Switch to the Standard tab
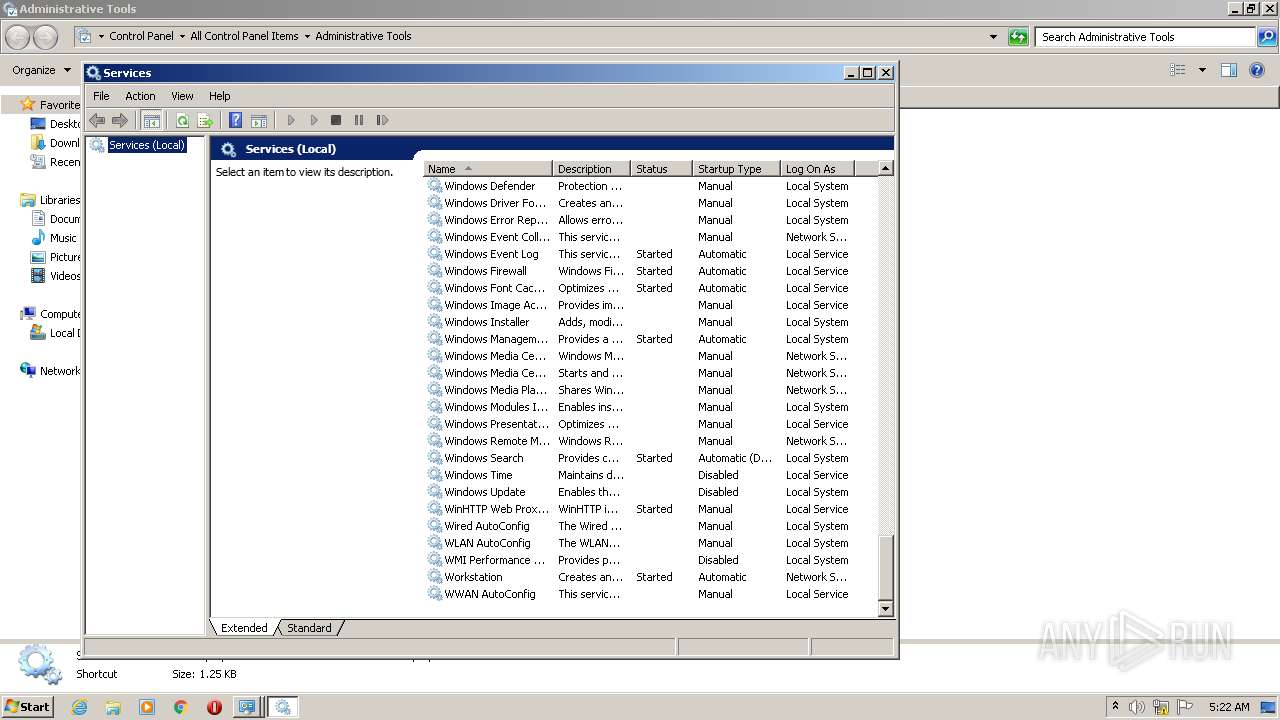 309,628
